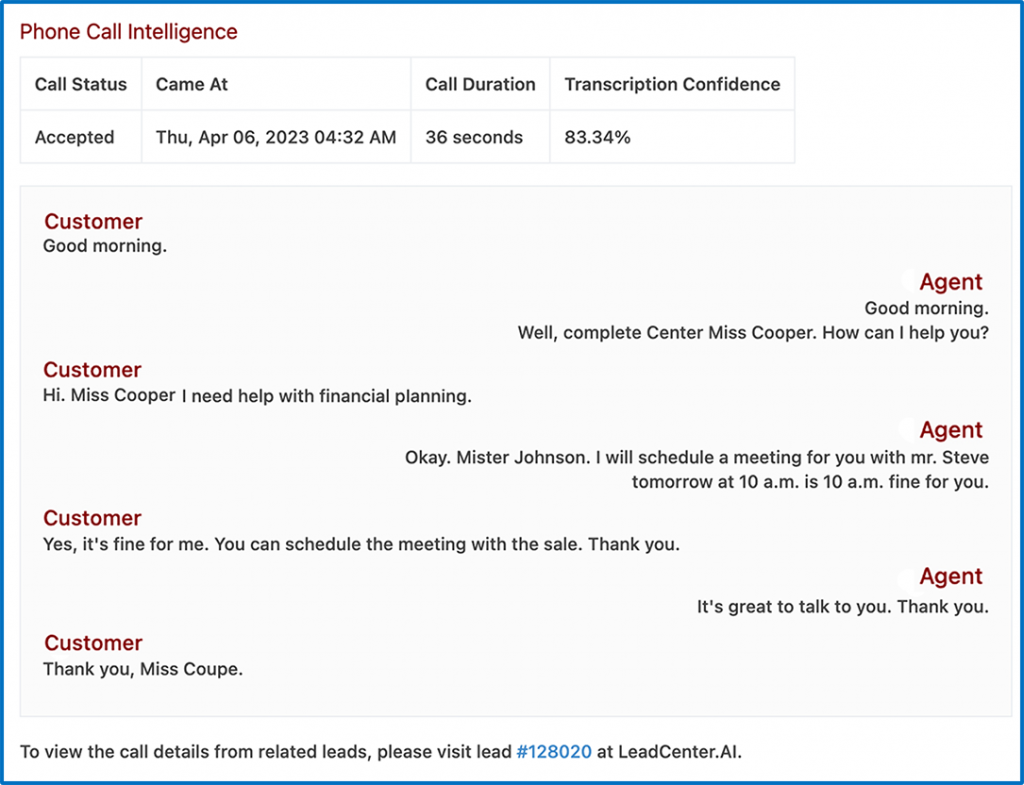
Task: Click the Transcription Confidence header
Action: pyautogui.click(x=673, y=84)
